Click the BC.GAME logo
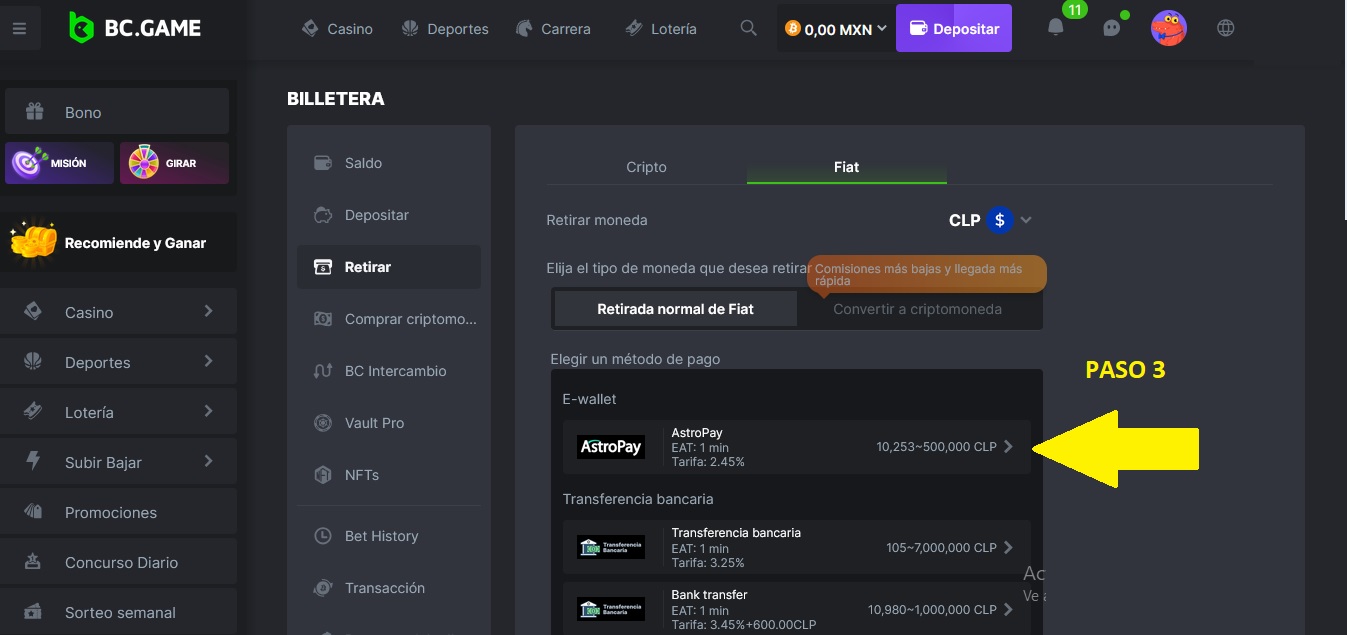The image size is (1347, 635). [135, 28]
